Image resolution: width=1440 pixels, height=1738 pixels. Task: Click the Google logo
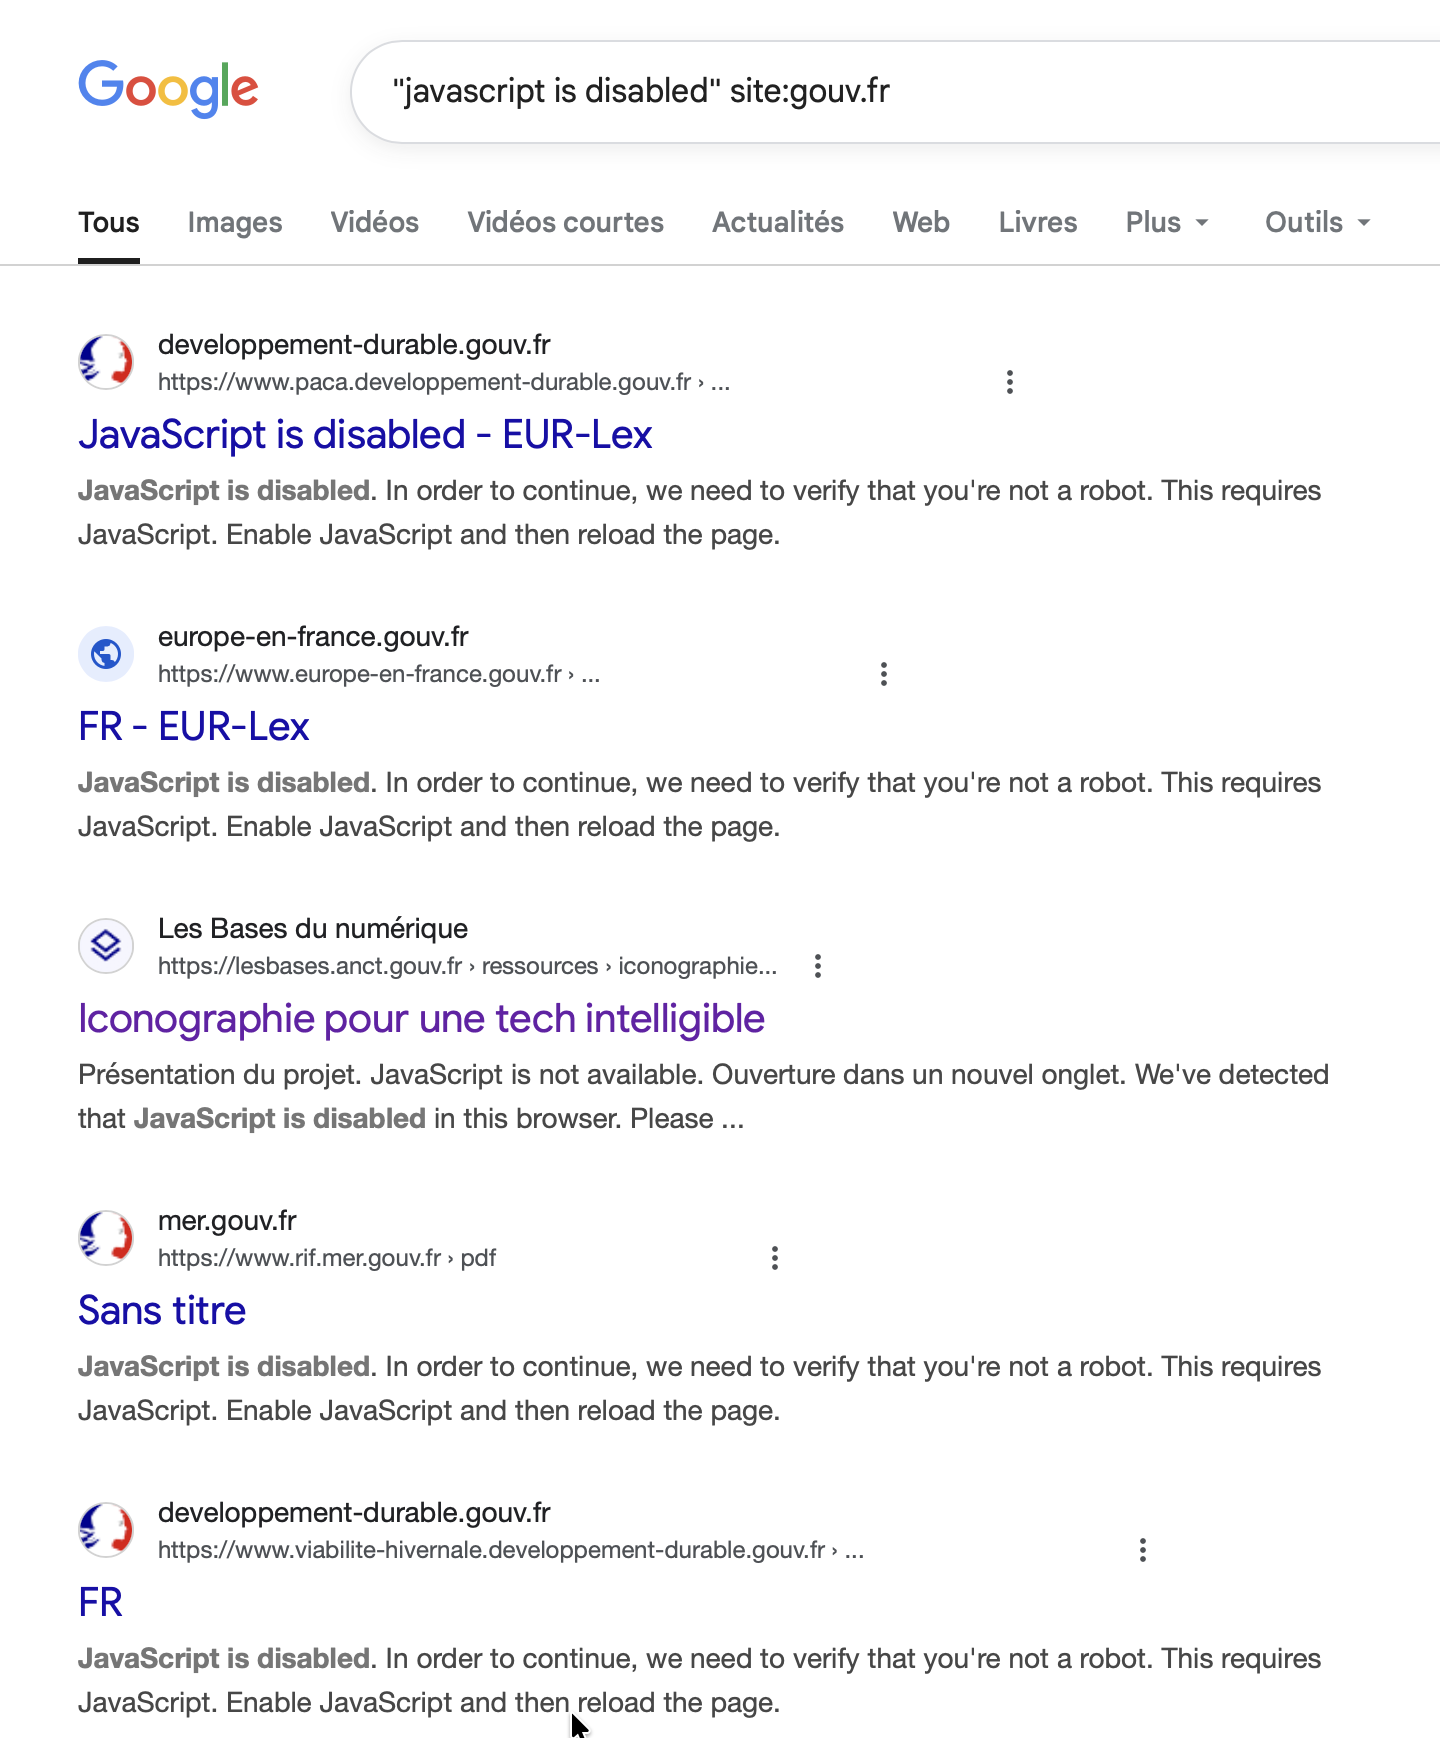coord(168,89)
